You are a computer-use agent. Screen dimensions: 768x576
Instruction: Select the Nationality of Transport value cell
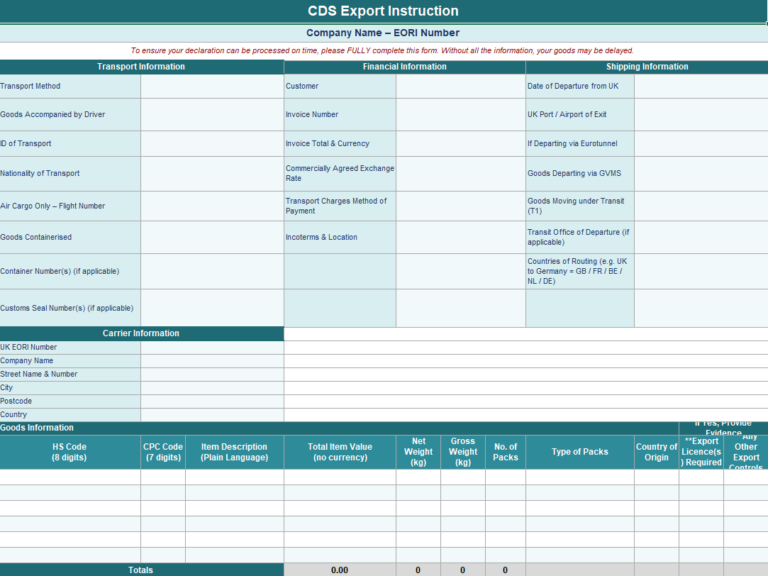tap(212, 174)
